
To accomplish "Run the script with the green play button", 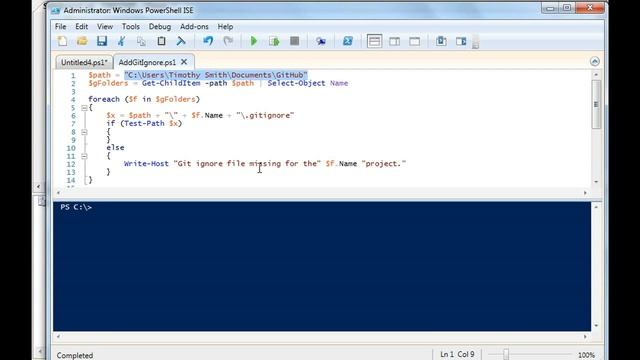I will 254,41.
